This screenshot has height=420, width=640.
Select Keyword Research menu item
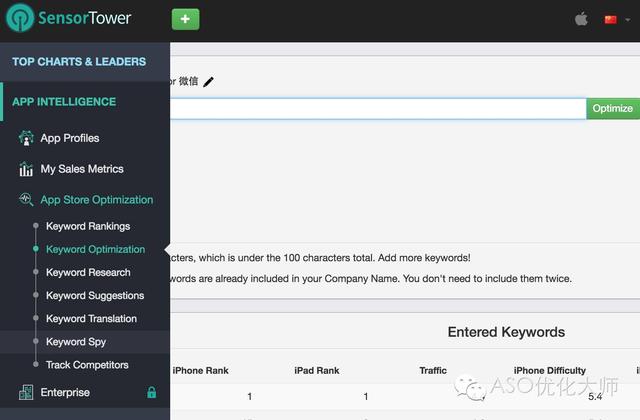click(88, 273)
